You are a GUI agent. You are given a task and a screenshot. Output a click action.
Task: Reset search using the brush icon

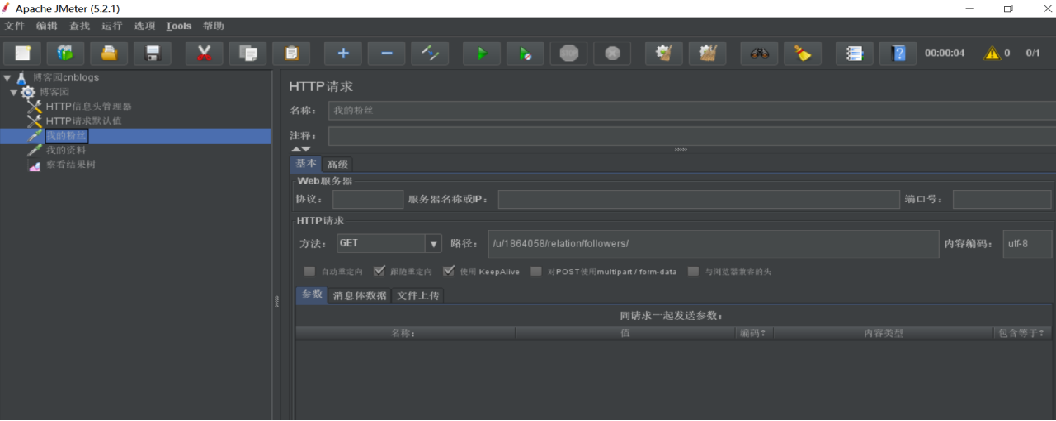coord(803,53)
